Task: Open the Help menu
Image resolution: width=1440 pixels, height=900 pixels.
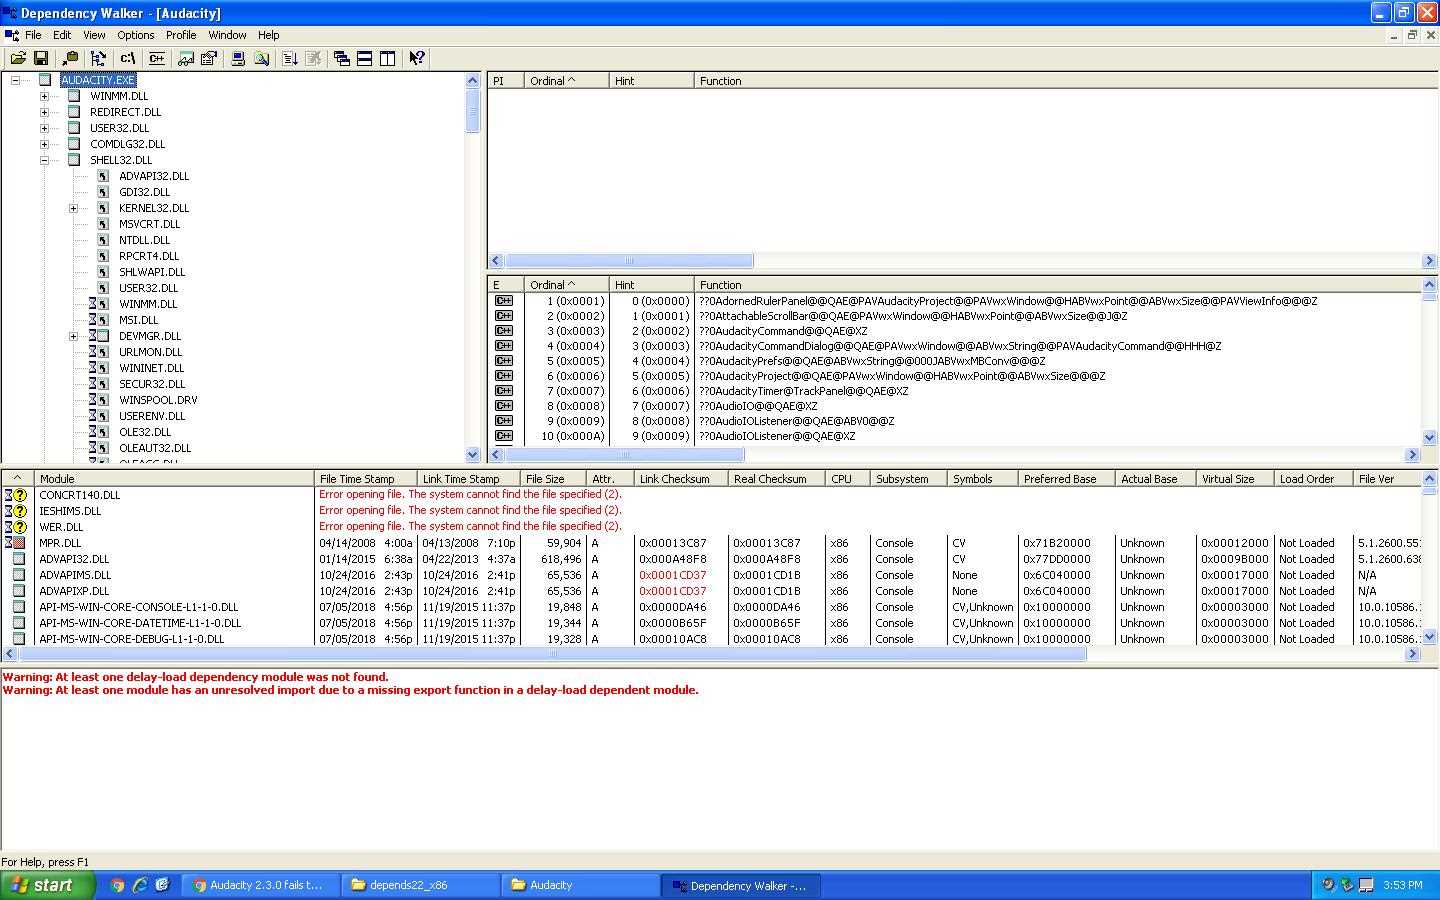Action: pyautogui.click(x=268, y=35)
